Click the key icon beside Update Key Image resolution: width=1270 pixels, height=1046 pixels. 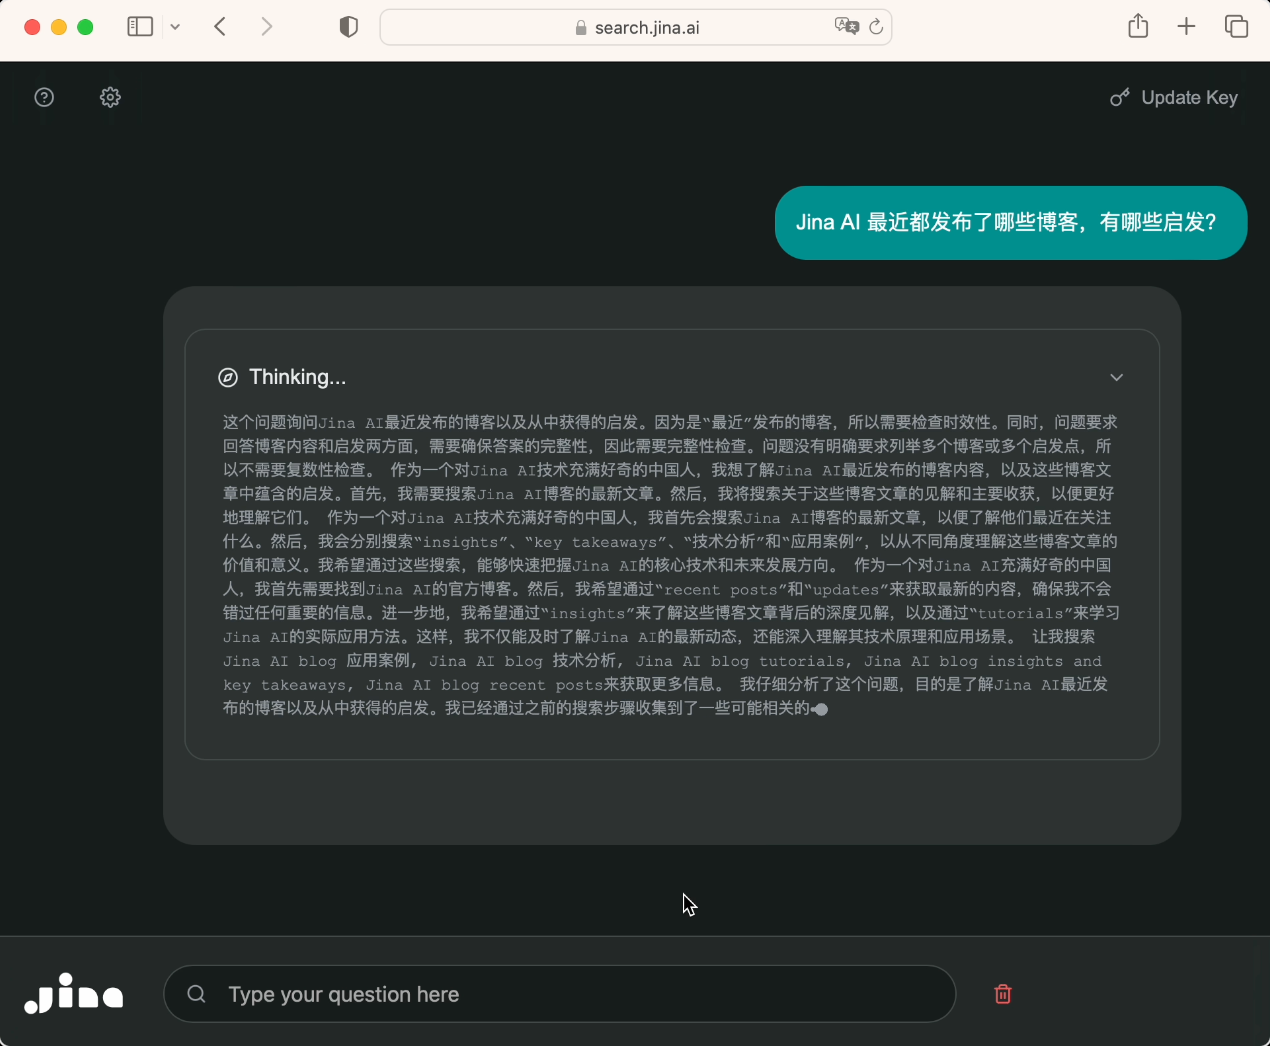tap(1119, 97)
